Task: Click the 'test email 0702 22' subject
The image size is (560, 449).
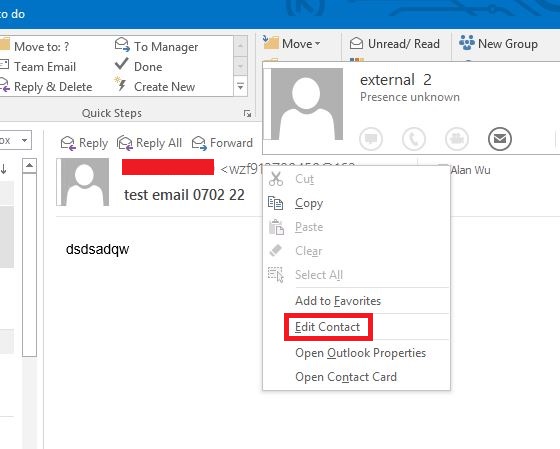Action: point(184,195)
